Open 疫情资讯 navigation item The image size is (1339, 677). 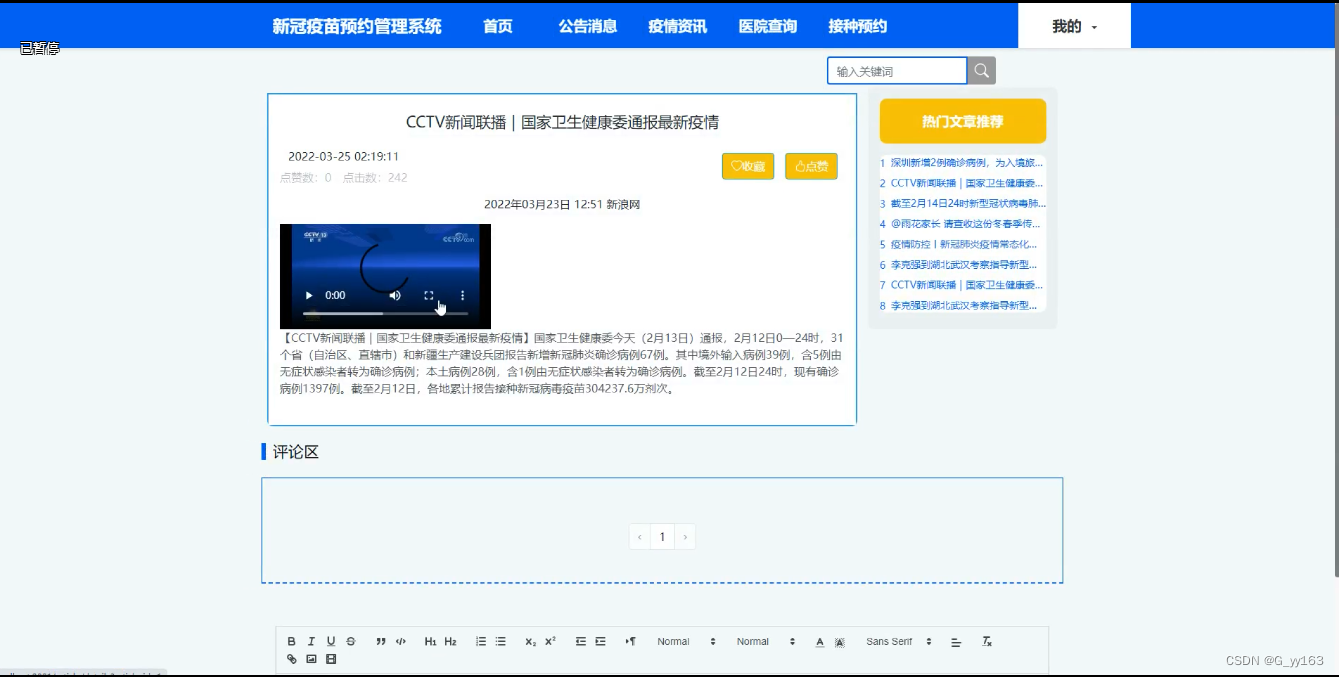coord(678,26)
